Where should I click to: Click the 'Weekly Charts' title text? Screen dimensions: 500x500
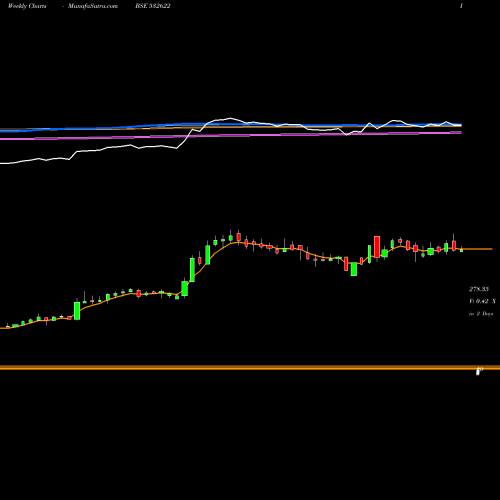point(27,6)
